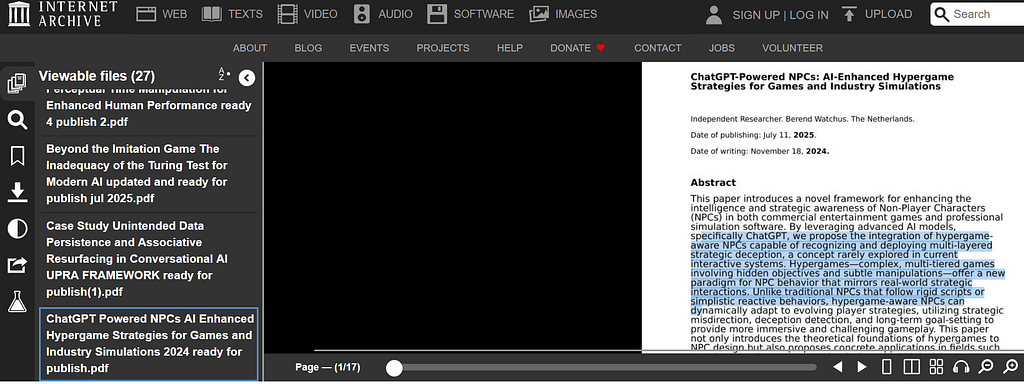
Task: Click the Search input field
Action: pyautogui.click(x=977, y=14)
